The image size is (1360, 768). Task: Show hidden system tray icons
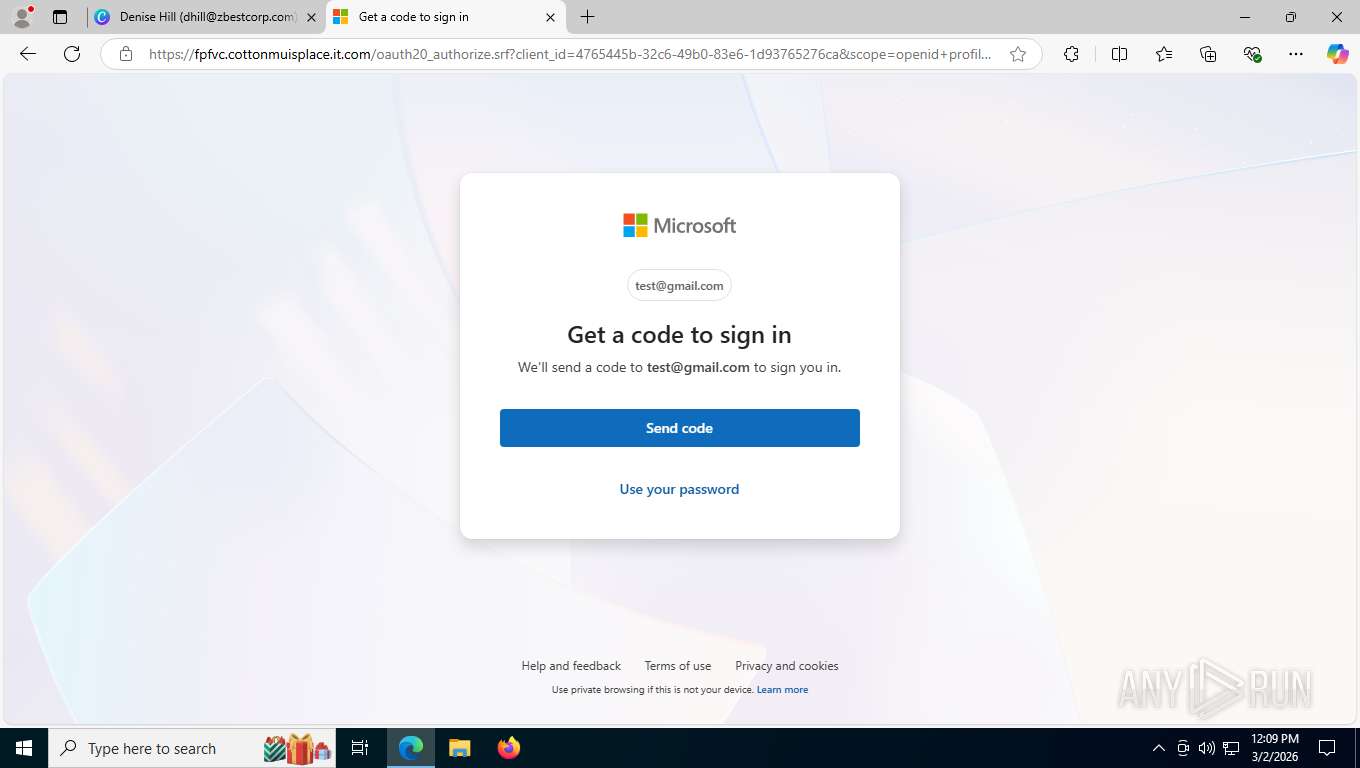(1159, 748)
